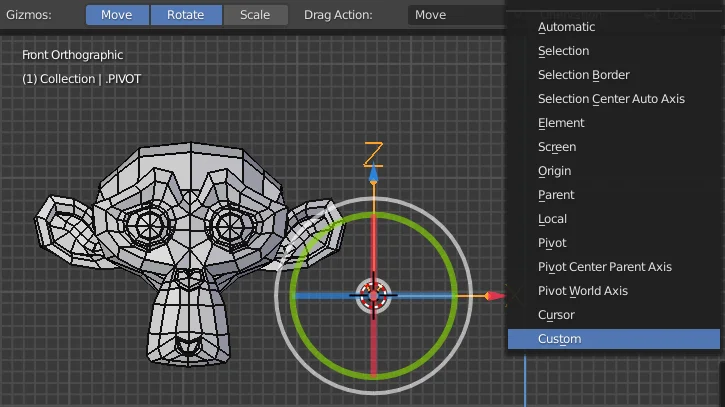Select the highlighted Custom entry

(x=614, y=339)
